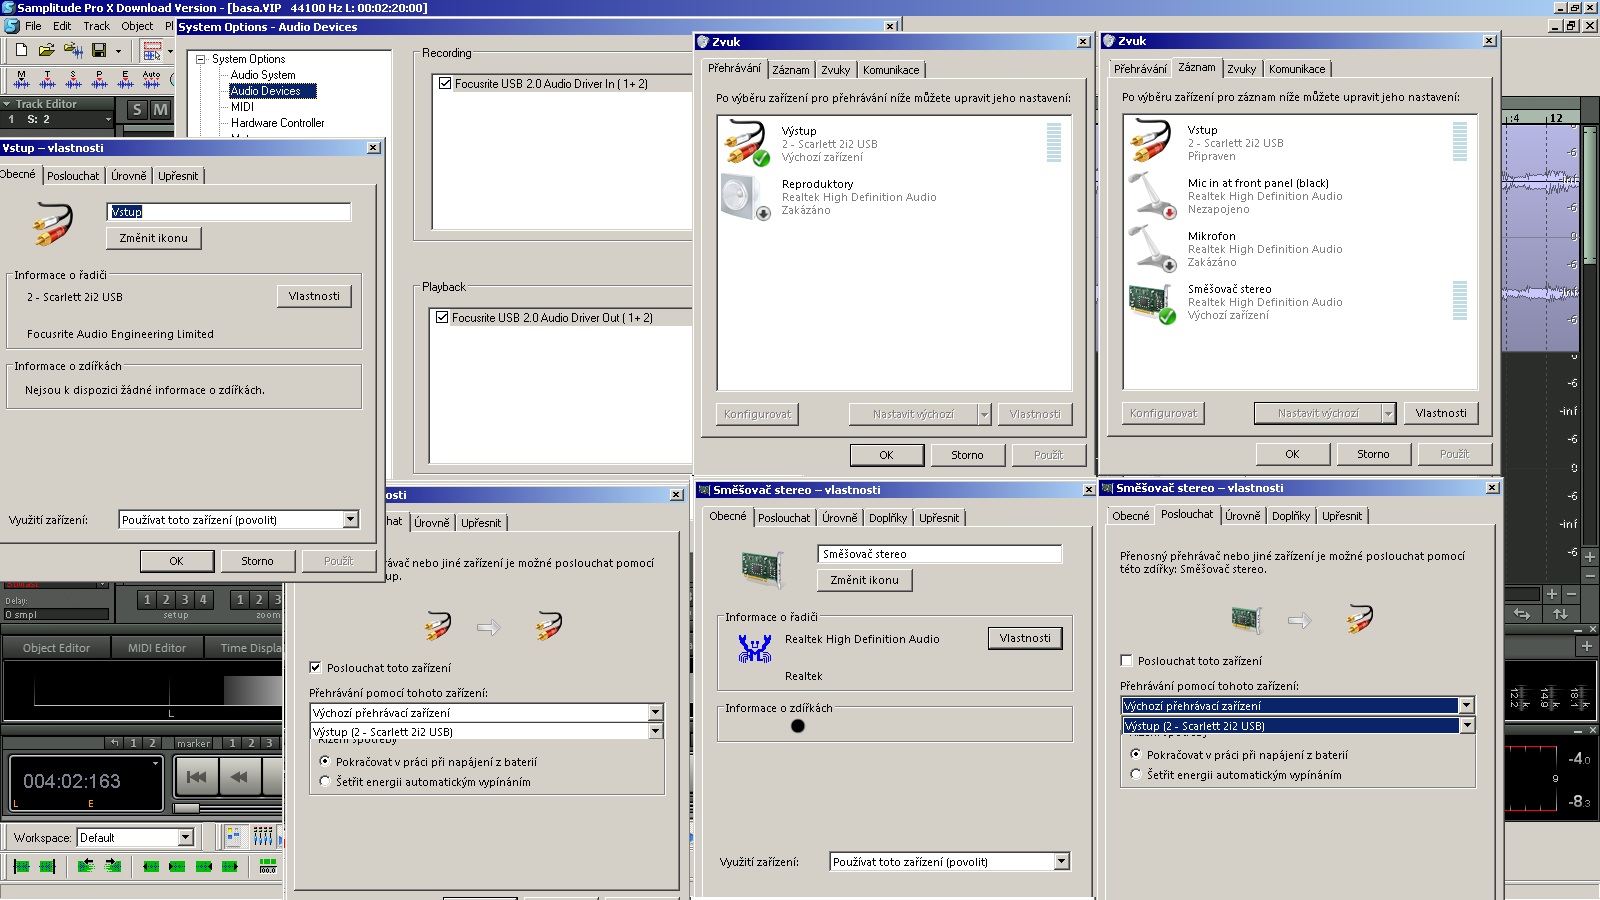Click the transport position slider handle
Screen dimensions: 1600x900
186,808
